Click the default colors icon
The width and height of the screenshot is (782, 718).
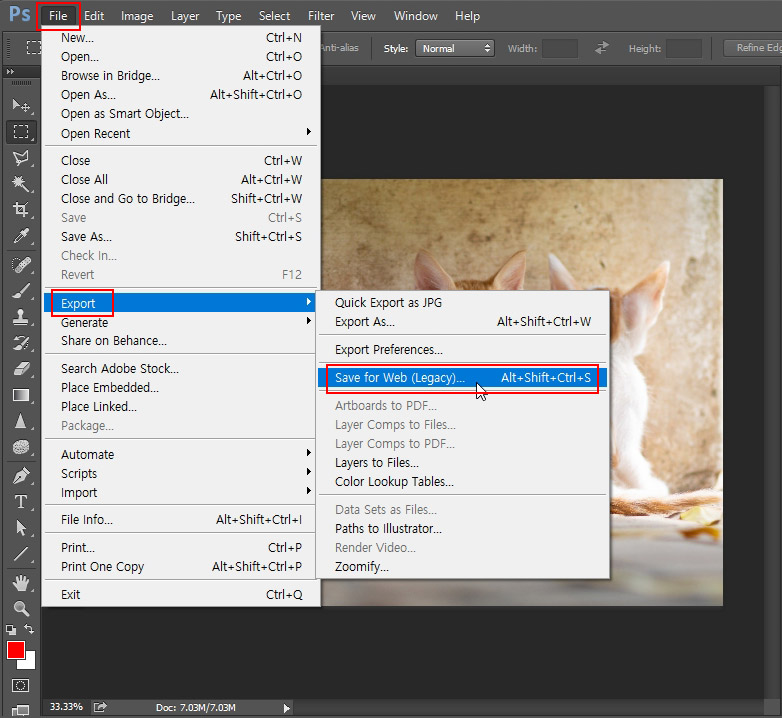10,630
